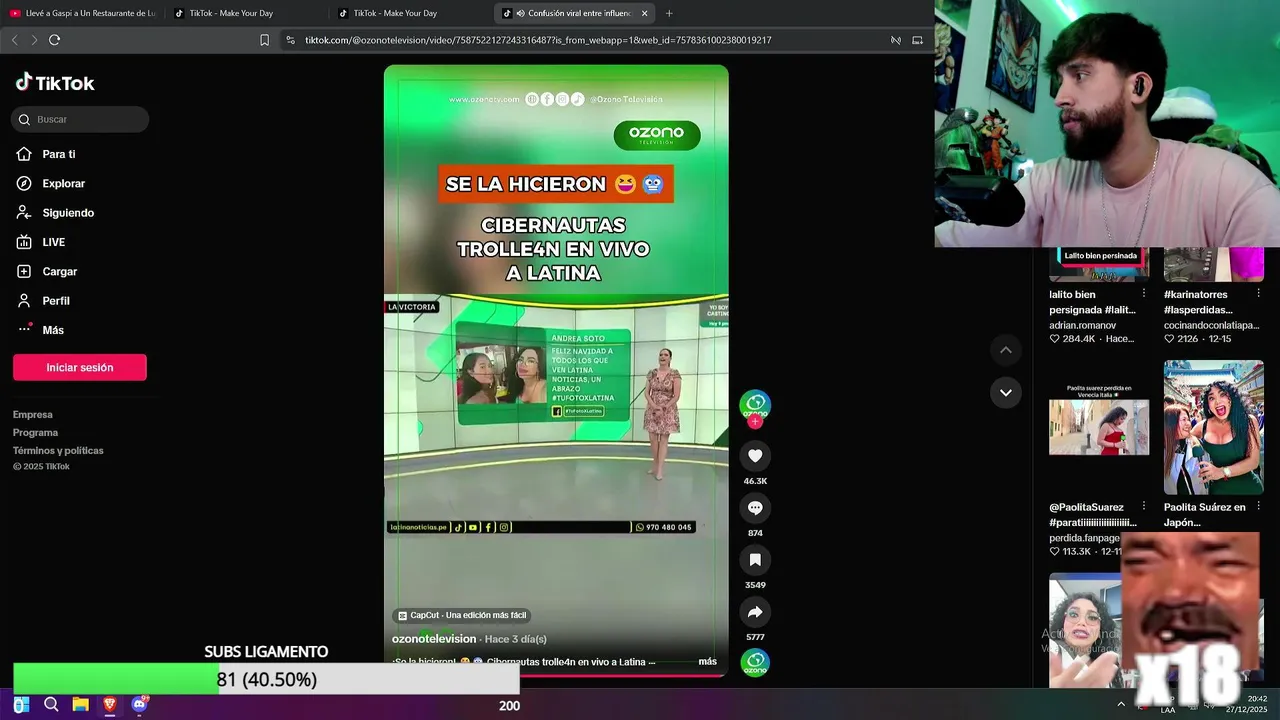Switch to the second TikTok Make Your Day tab
1280x720 pixels.
pos(410,13)
